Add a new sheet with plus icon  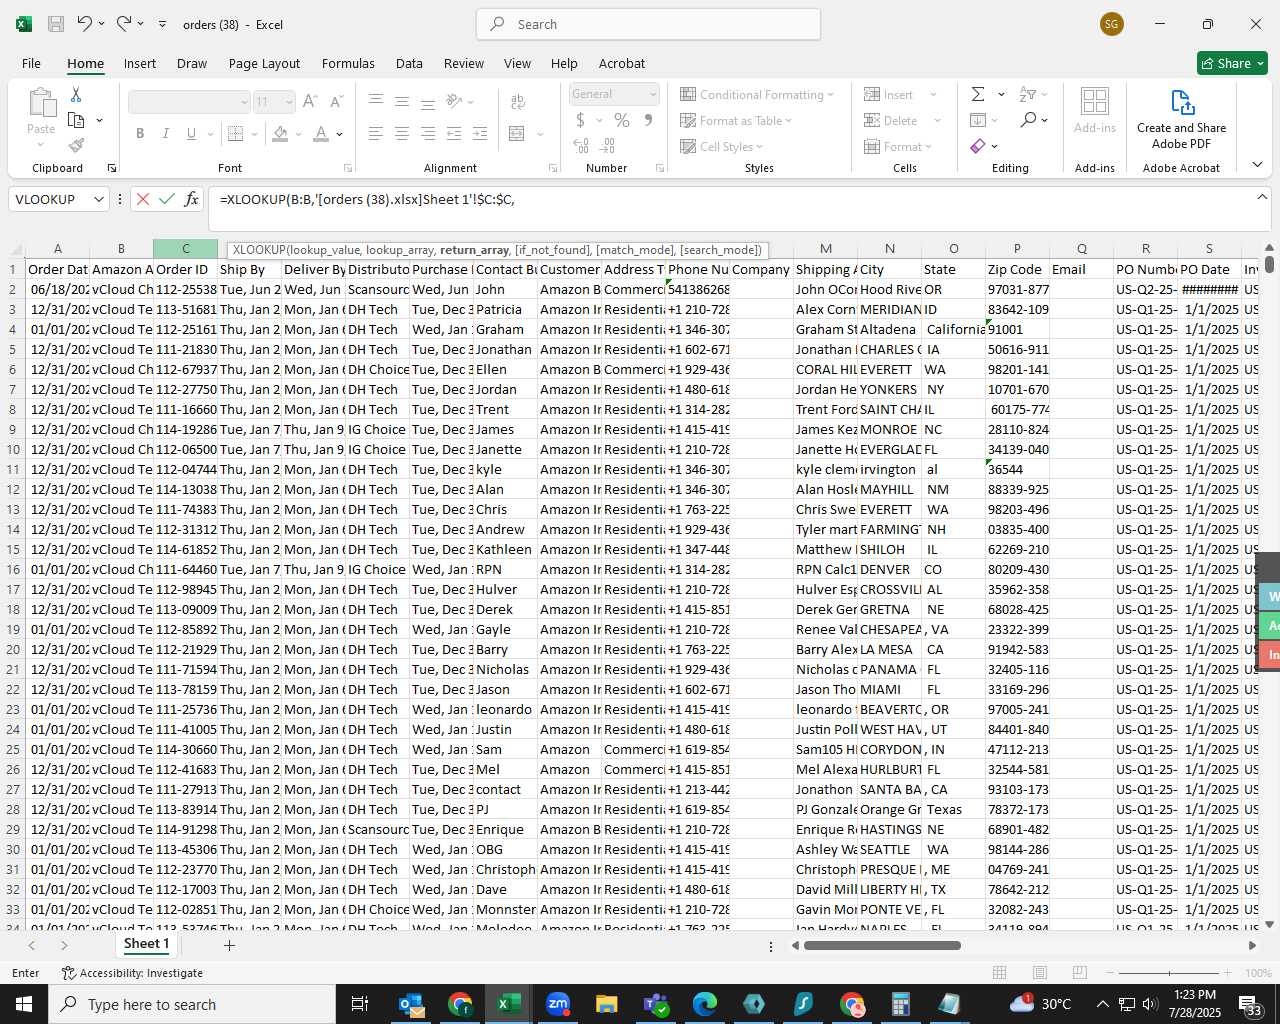click(x=229, y=945)
